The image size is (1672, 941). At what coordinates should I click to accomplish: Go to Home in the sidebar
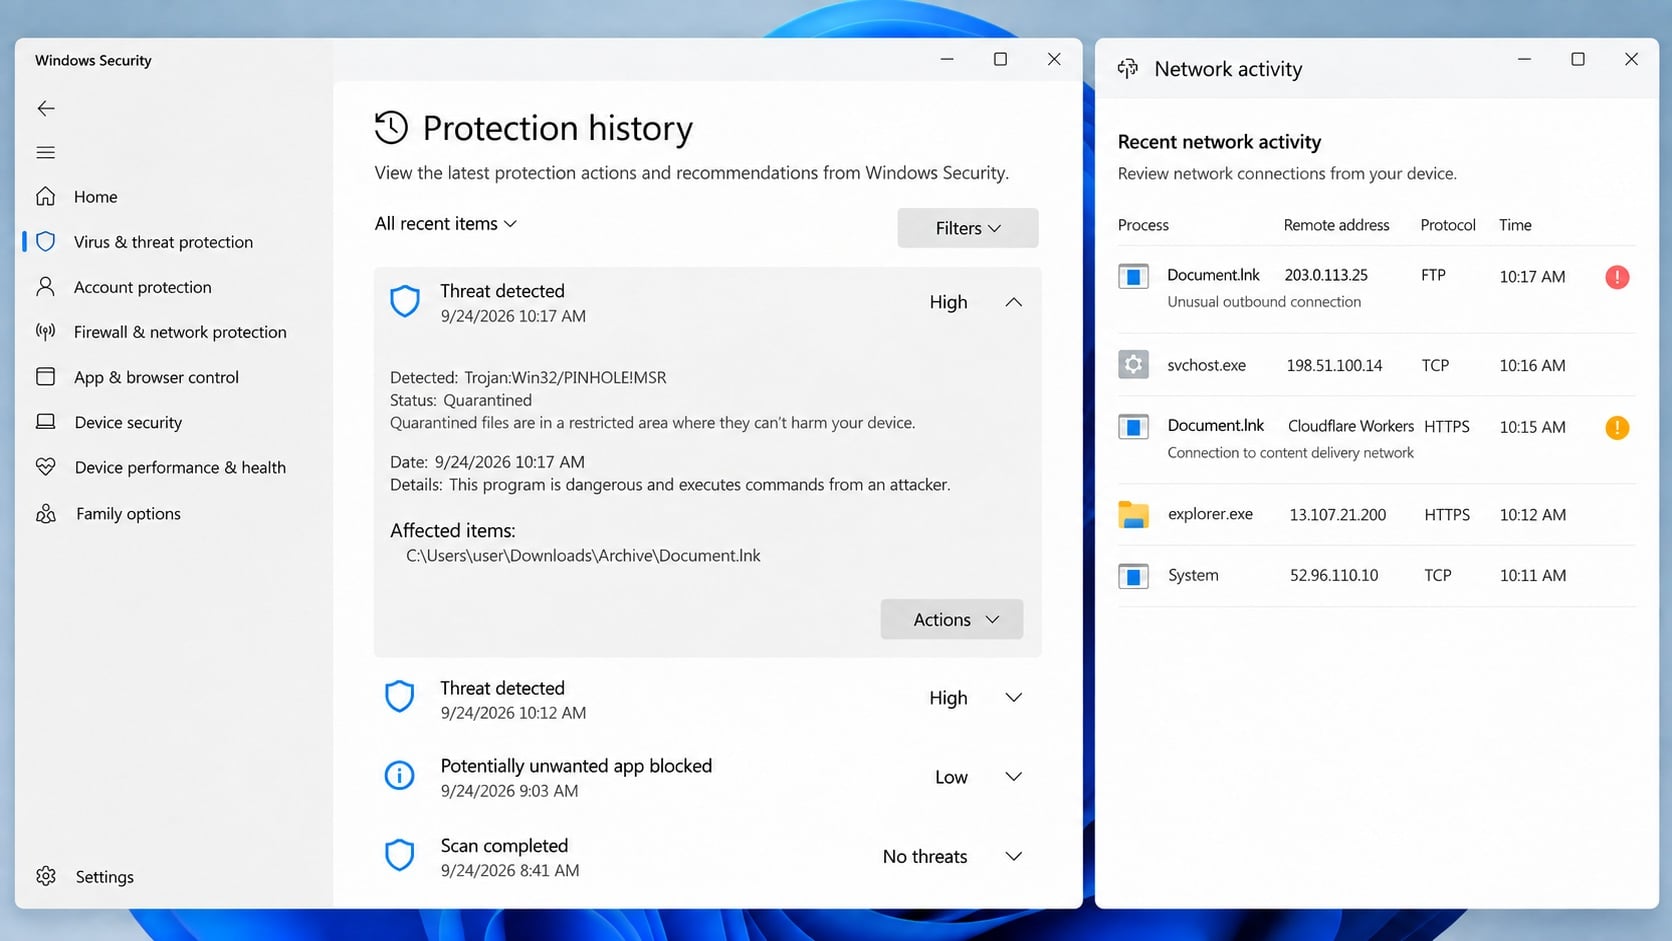pyautogui.click(x=95, y=197)
